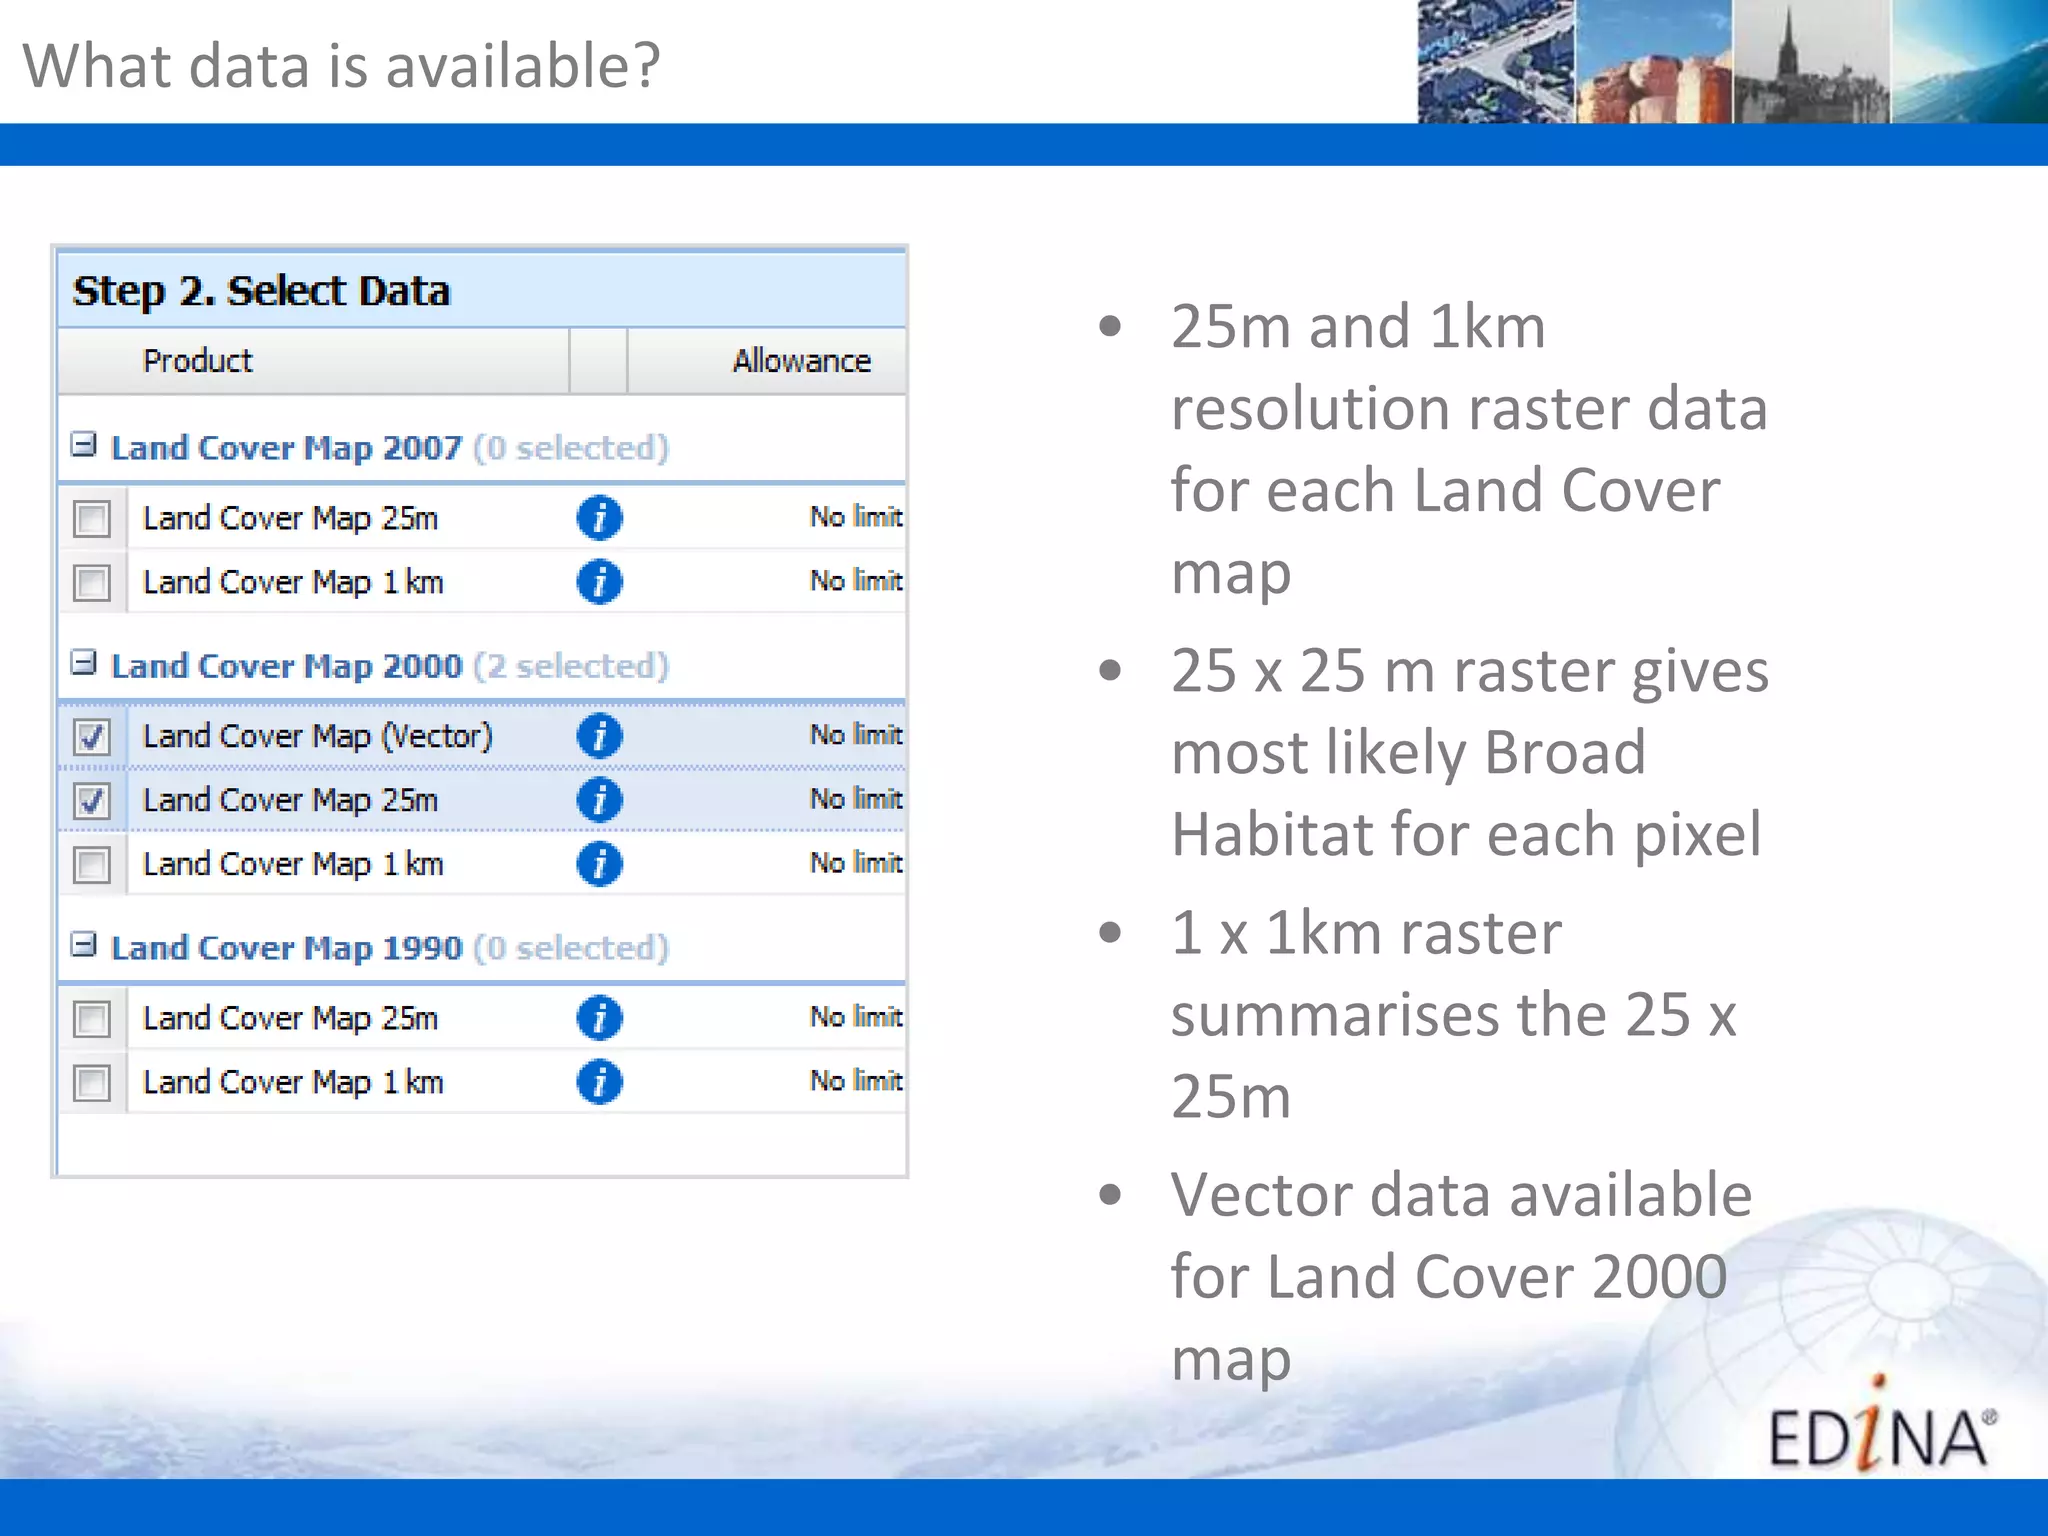Screen dimensions: 2048x1536
Task: Click the Step 2. Select Data heading
Action: pos(261,291)
